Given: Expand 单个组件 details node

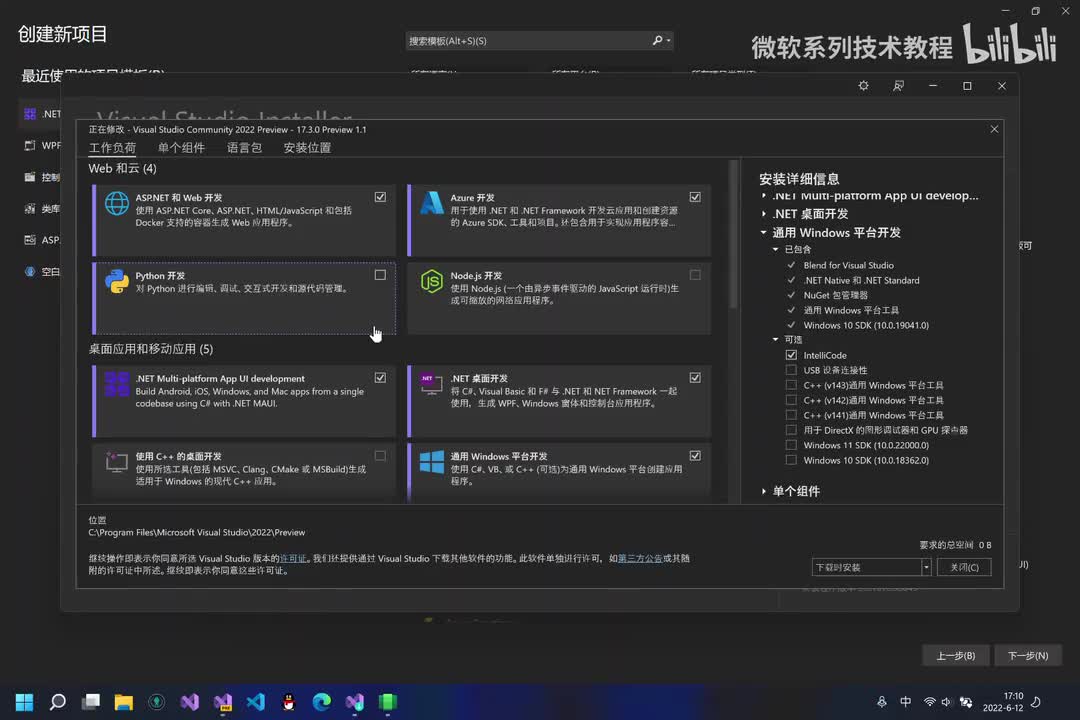Looking at the screenshot, I should click(x=764, y=491).
